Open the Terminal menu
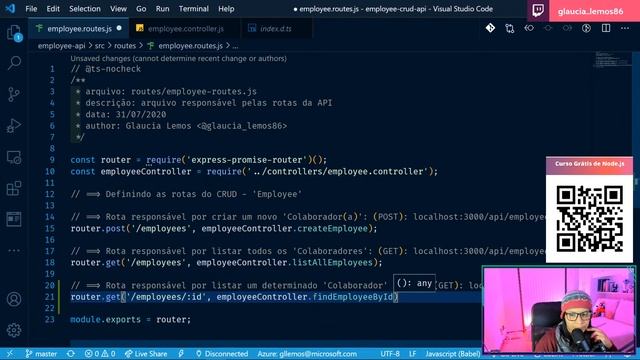This screenshot has width=640, height=360. point(193,9)
